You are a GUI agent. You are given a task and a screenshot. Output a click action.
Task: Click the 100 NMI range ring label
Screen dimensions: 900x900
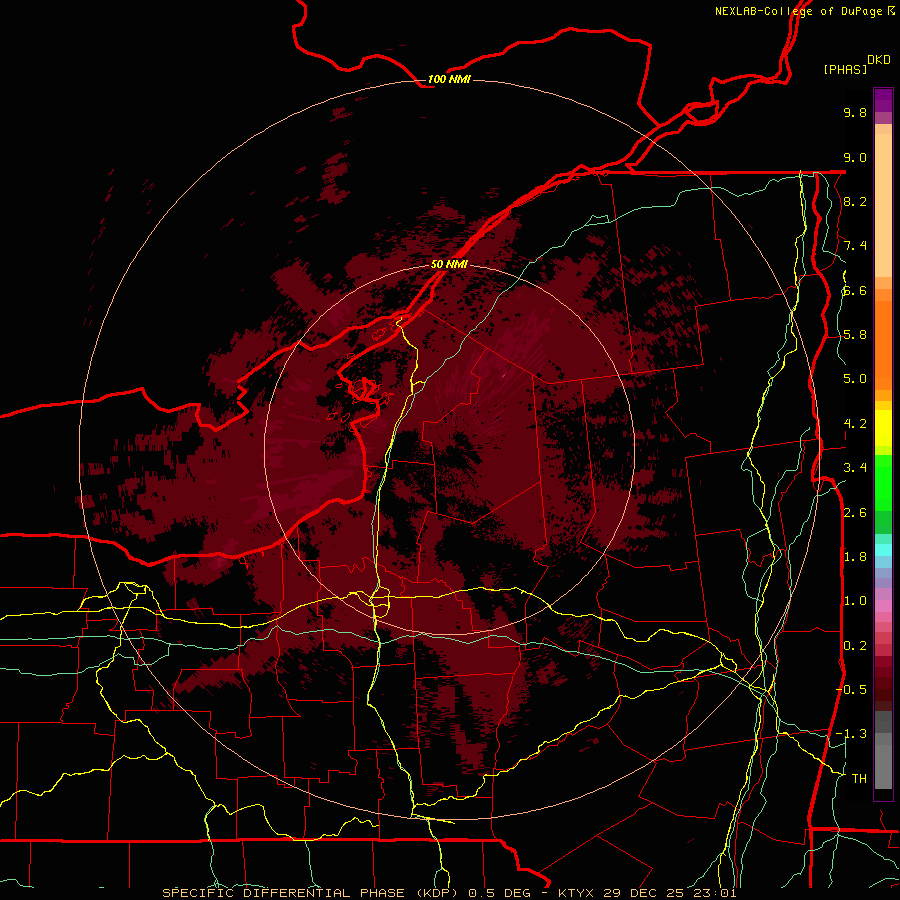pos(449,79)
